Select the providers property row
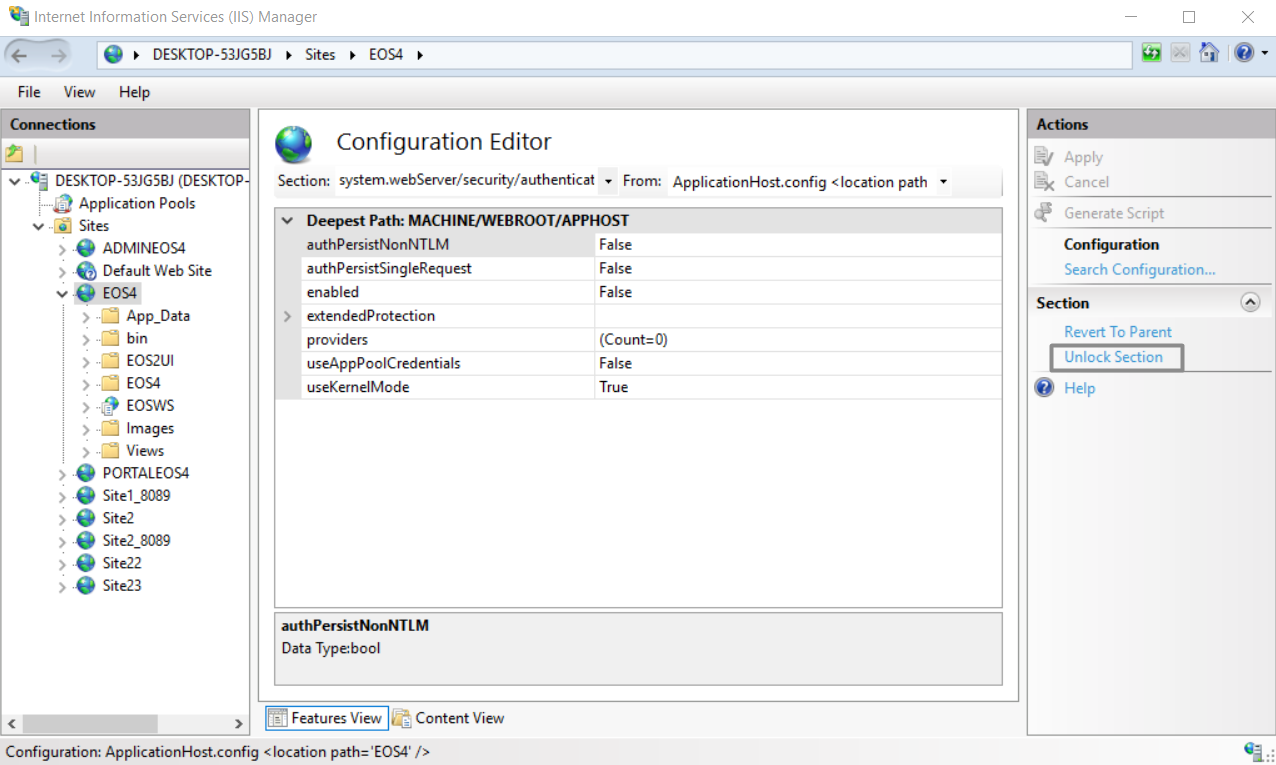 651,340
